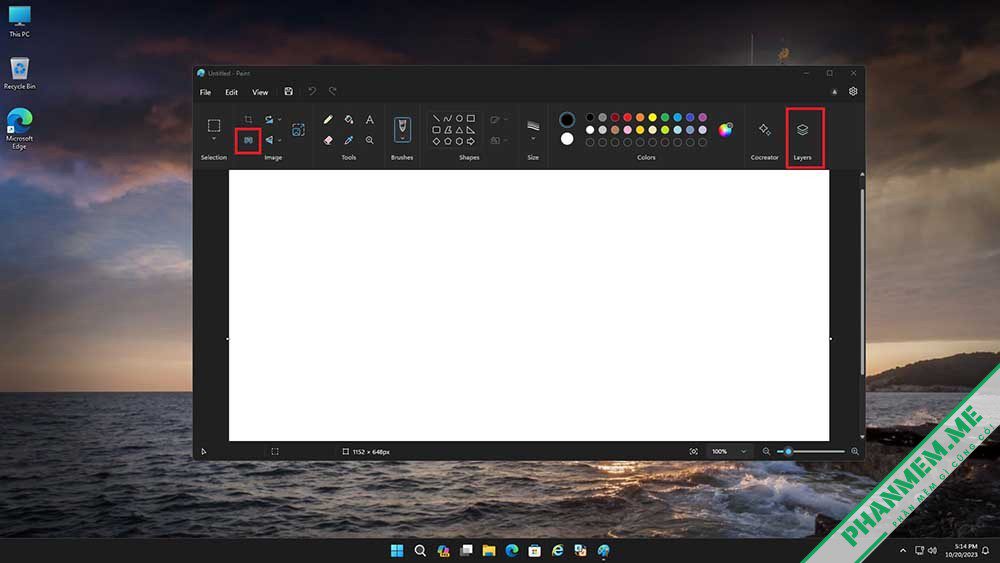Select Color 2 white background circle

coord(566,139)
